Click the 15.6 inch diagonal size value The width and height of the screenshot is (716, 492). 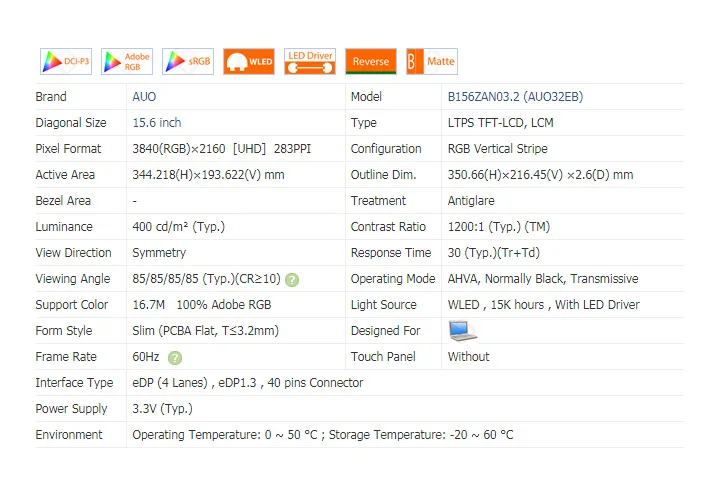click(157, 123)
